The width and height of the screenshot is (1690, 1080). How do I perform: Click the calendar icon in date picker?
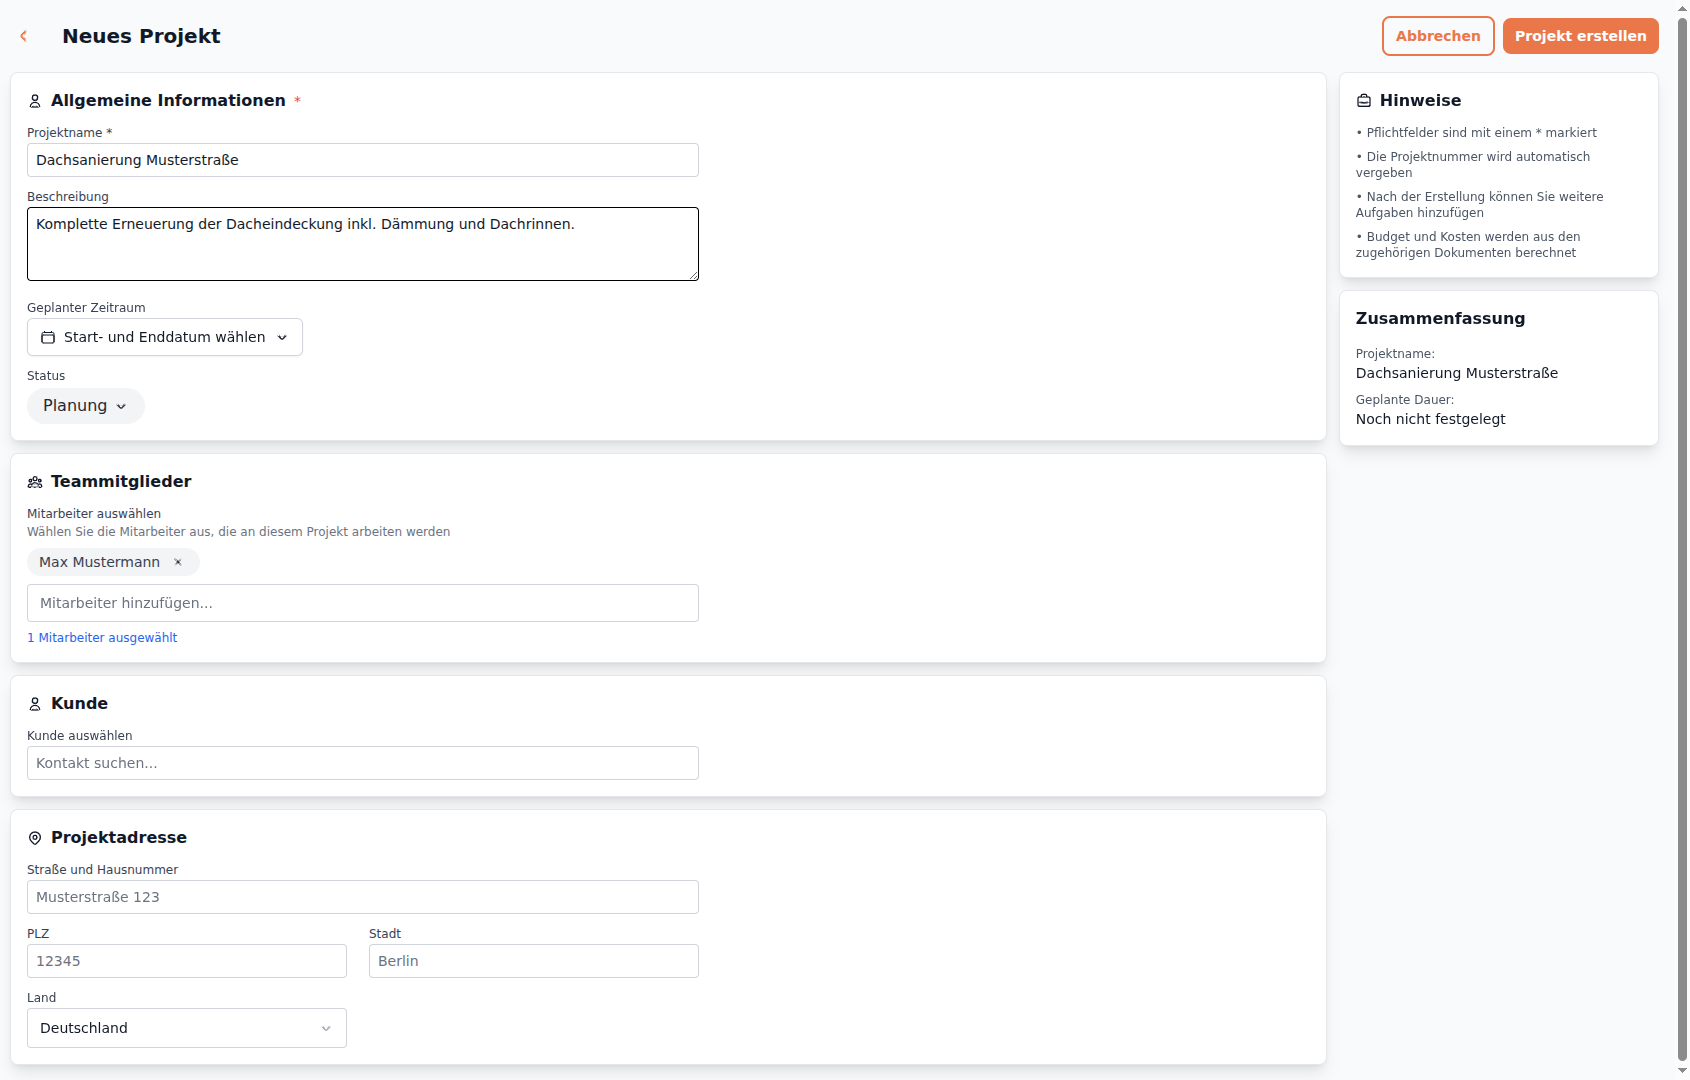pos(48,338)
